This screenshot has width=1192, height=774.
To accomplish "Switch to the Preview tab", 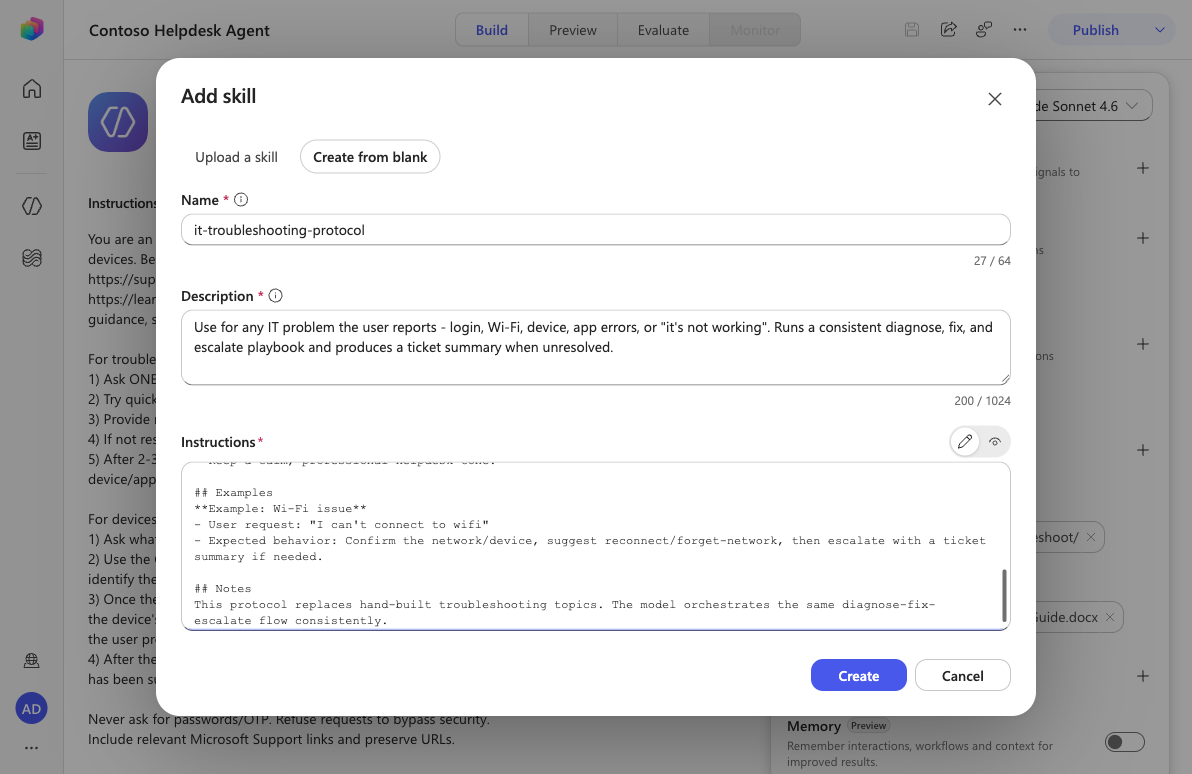I will 572,30.
